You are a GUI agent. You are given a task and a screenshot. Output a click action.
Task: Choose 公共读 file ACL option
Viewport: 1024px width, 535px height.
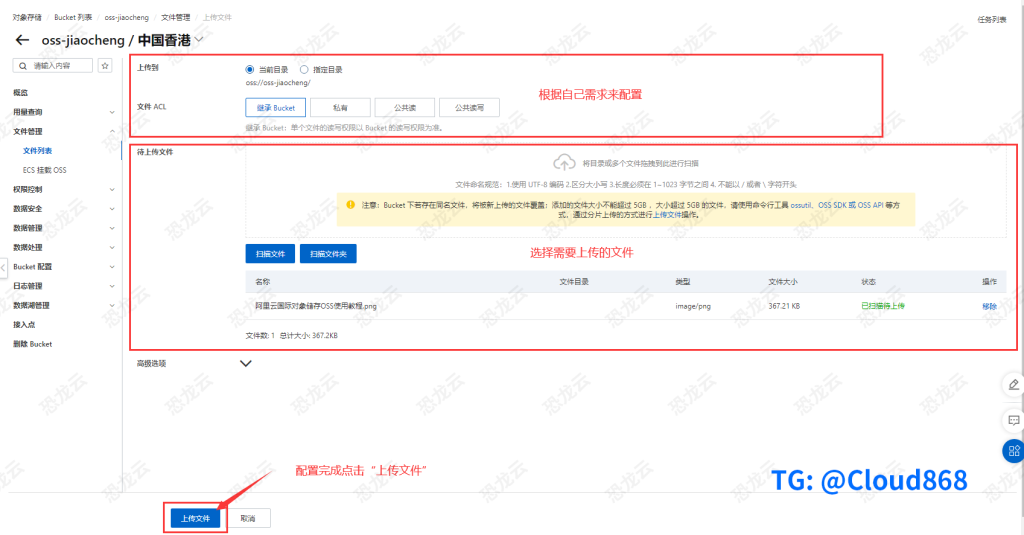pos(405,108)
